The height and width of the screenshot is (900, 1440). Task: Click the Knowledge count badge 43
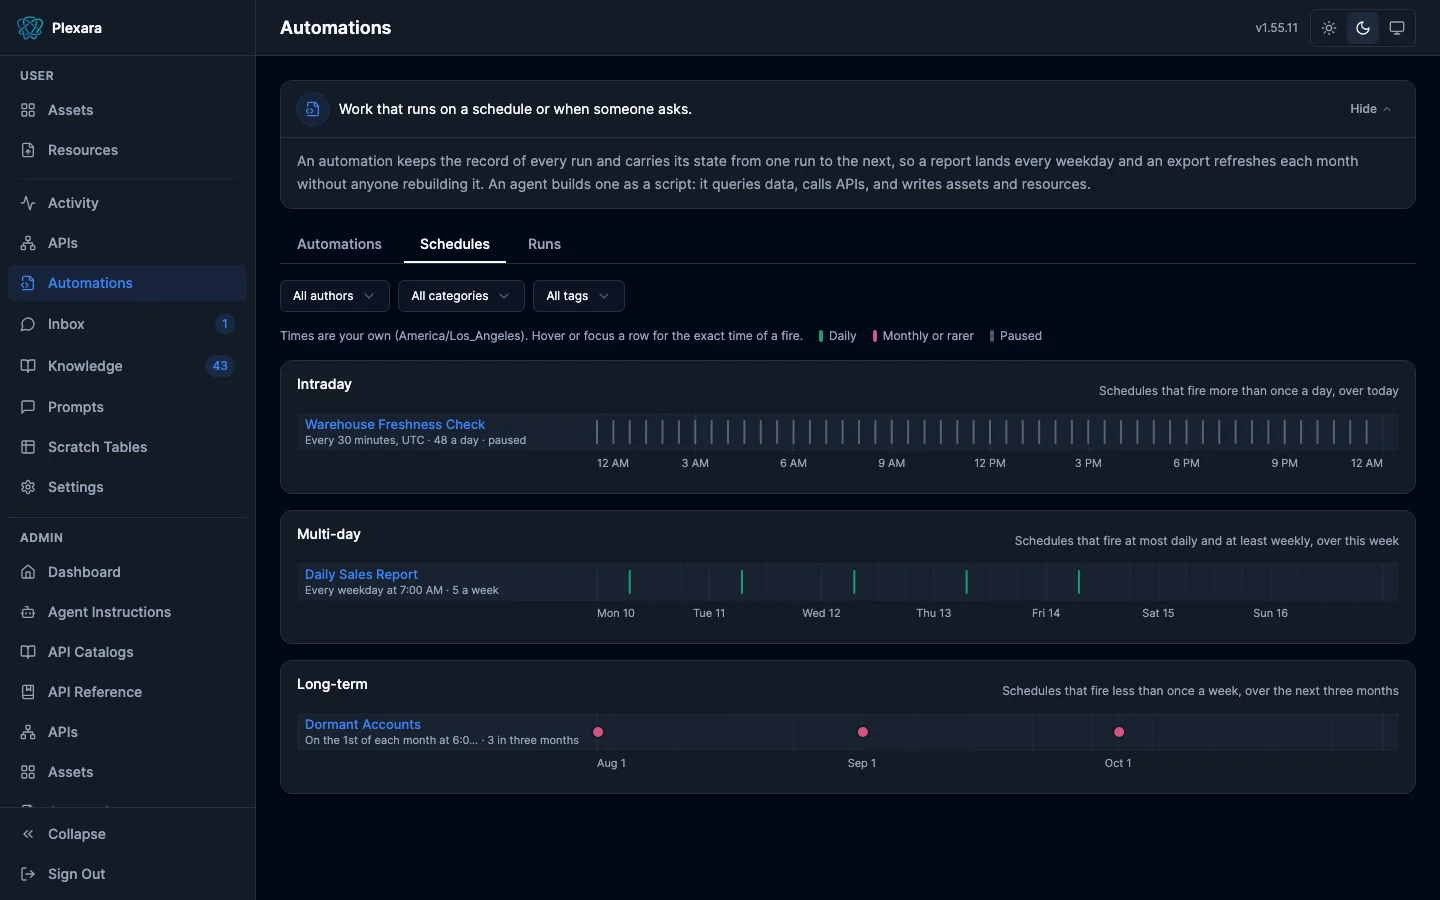click(x=220, y=366)
